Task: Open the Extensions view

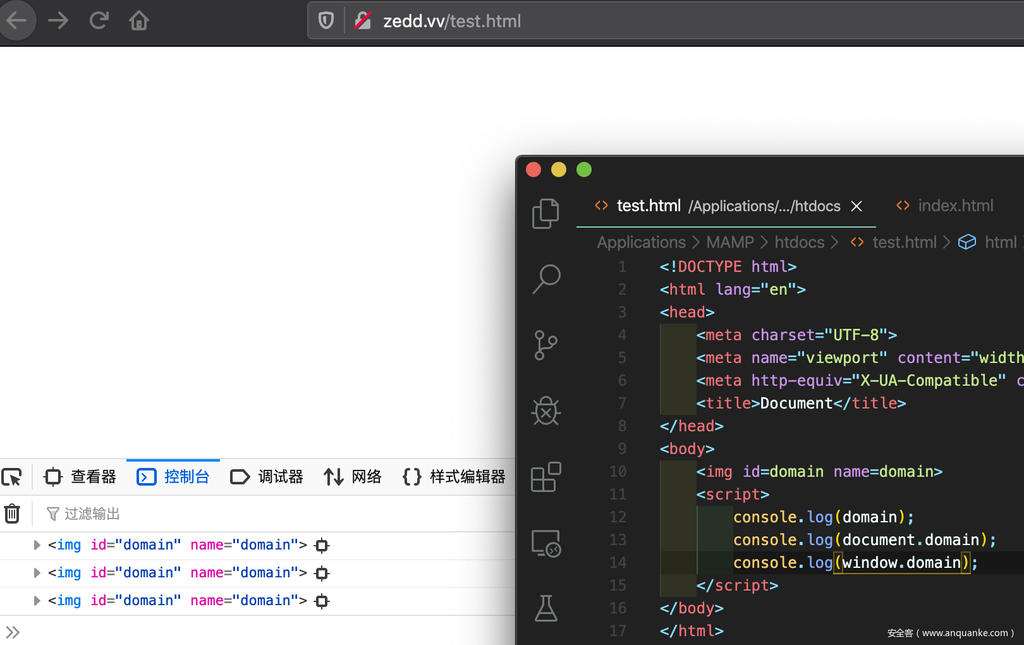Action: click(546, 477)
